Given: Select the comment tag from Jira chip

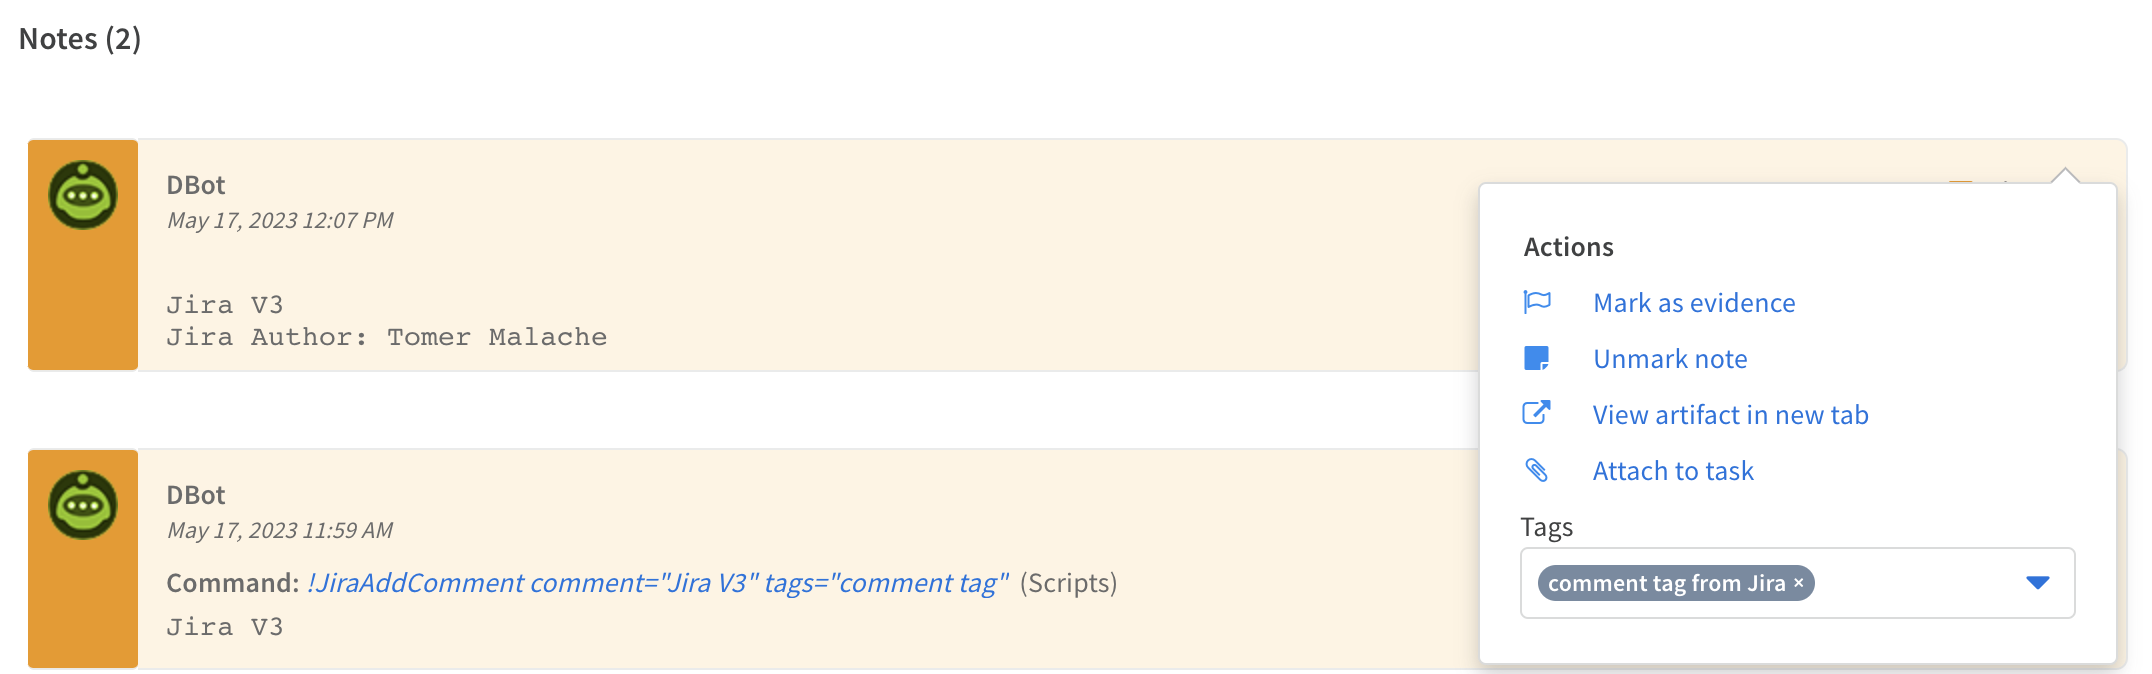Looking at the screenshot, I should click(x=1665, y=583).
